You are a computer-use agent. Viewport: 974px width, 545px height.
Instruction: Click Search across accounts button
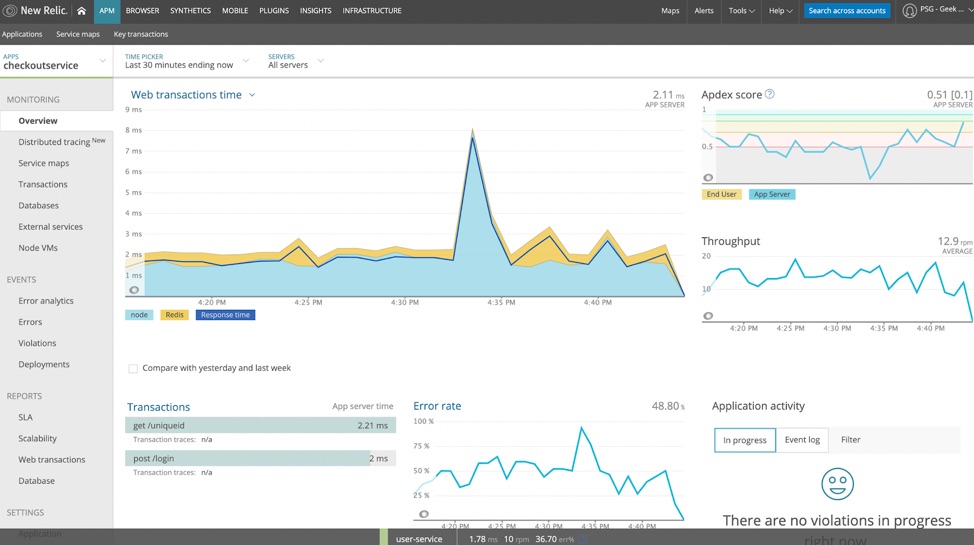(x=847, y=11)
